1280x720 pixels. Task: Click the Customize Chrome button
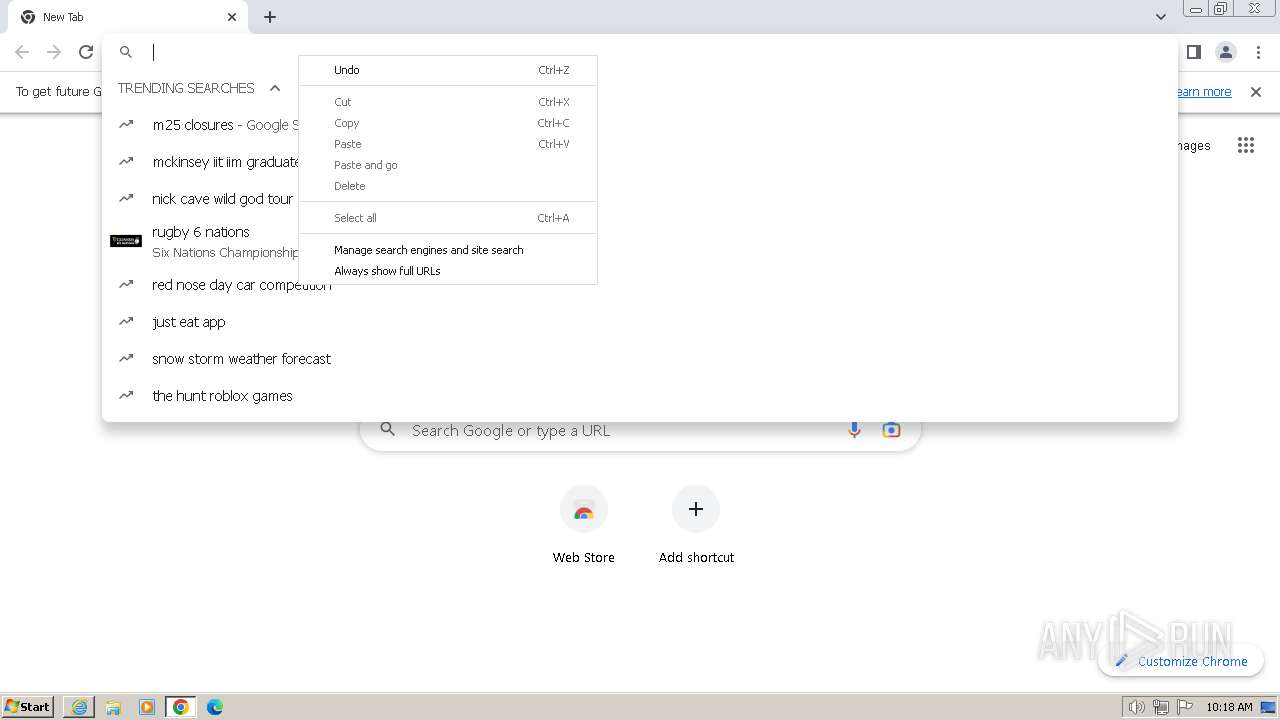click(1181, 661)
